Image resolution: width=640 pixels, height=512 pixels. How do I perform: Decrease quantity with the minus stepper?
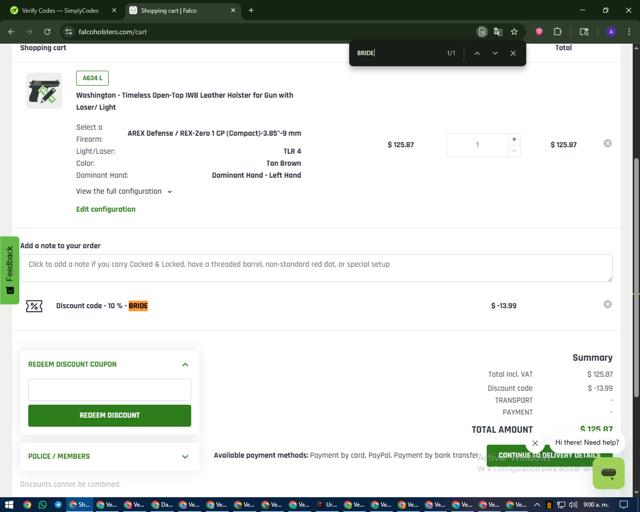pos(514,151)
